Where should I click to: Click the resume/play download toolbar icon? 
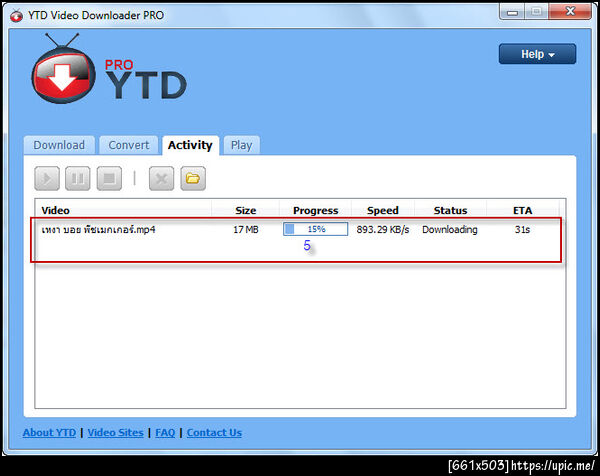coord(47,178)
